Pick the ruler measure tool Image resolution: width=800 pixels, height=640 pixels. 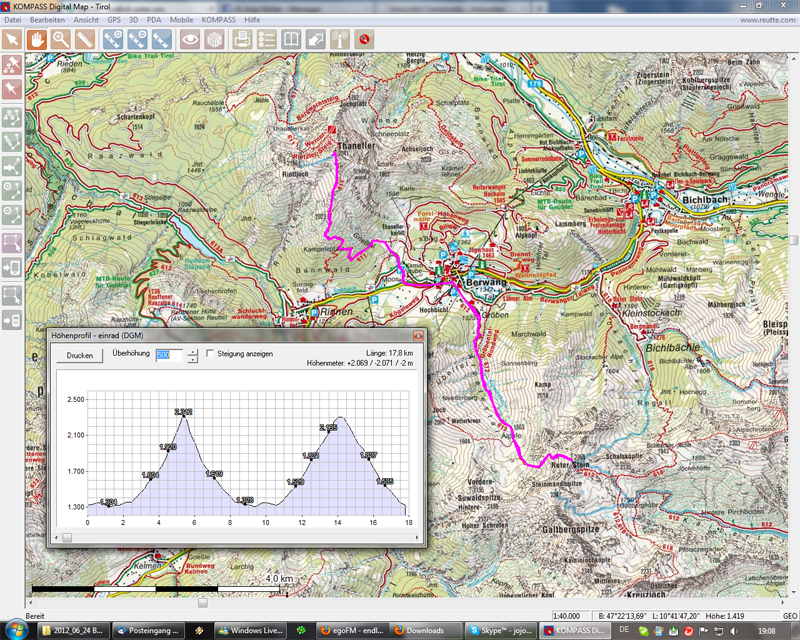pyautogui.click(x=86, y=39)
